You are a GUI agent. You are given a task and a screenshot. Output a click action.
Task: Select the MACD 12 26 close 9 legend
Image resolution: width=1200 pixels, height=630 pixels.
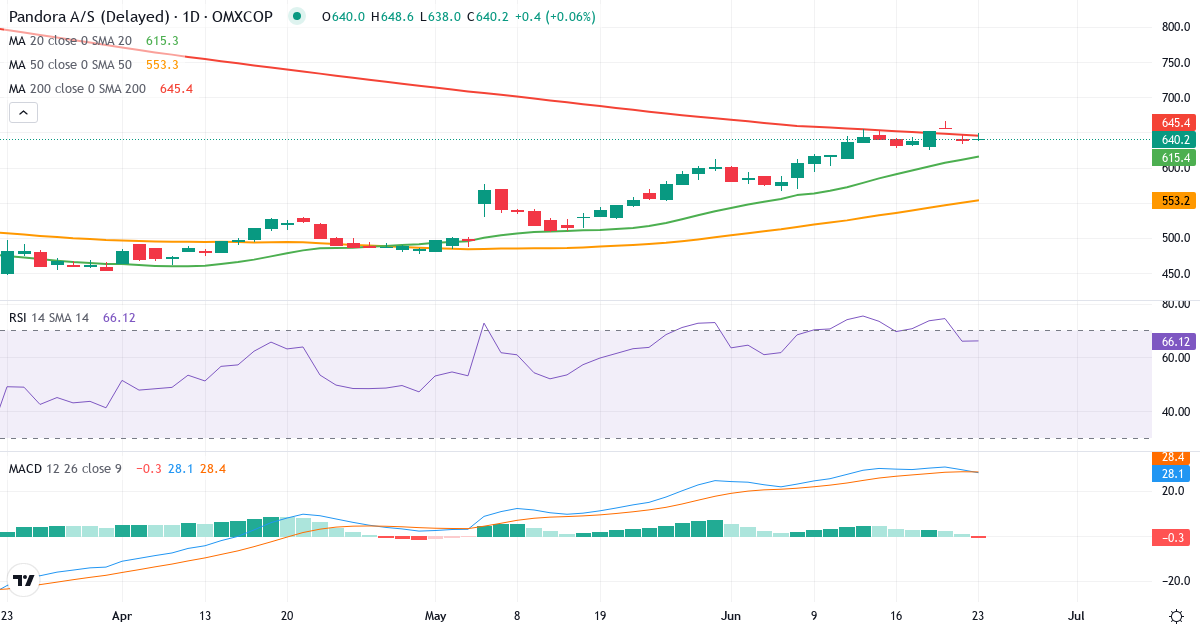coord(65,468)
